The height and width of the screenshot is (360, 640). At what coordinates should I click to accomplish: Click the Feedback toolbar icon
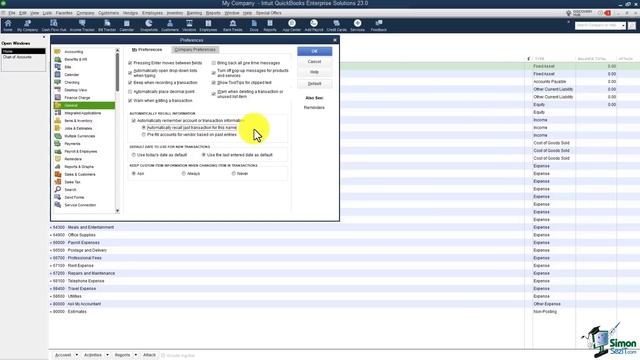click(379, 25)
